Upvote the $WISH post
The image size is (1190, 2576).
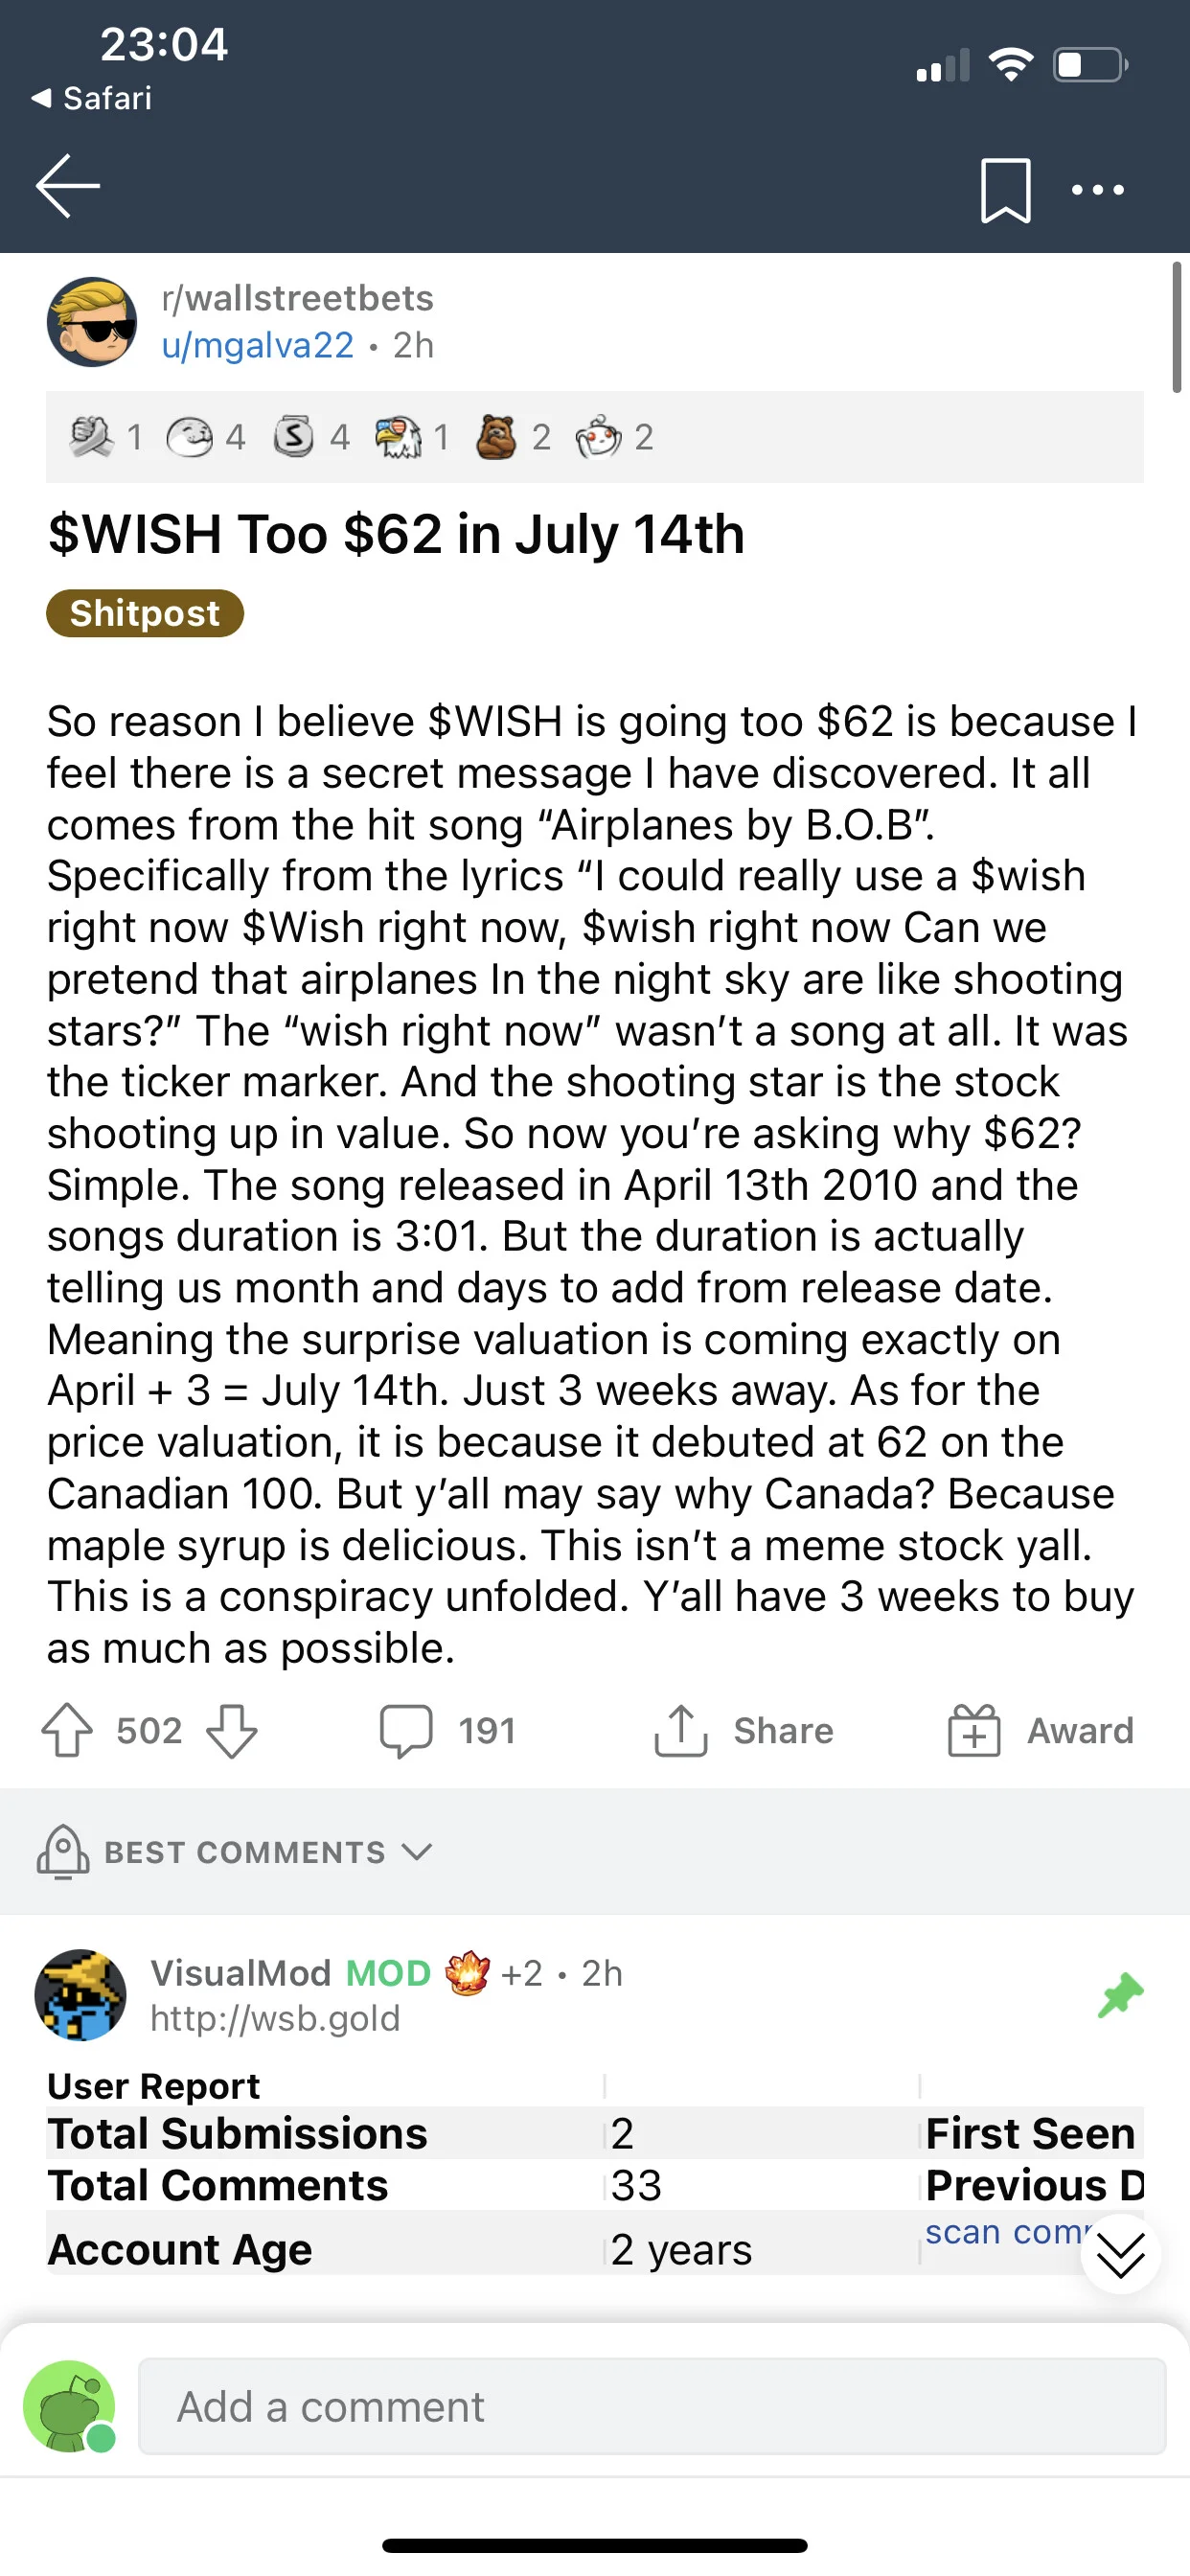click(x=67, y=1731)
